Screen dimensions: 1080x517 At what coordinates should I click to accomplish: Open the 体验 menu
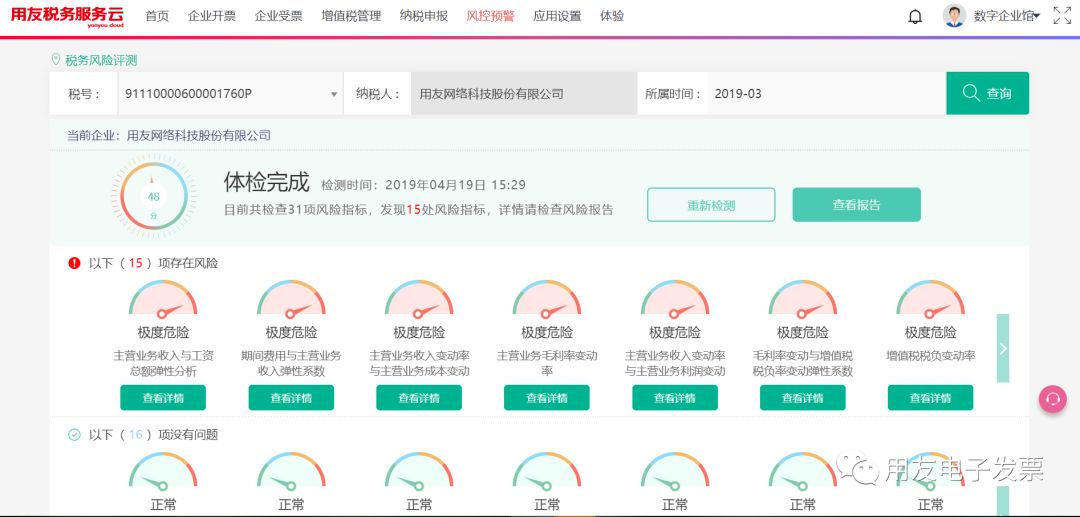[x=612, y=17]
